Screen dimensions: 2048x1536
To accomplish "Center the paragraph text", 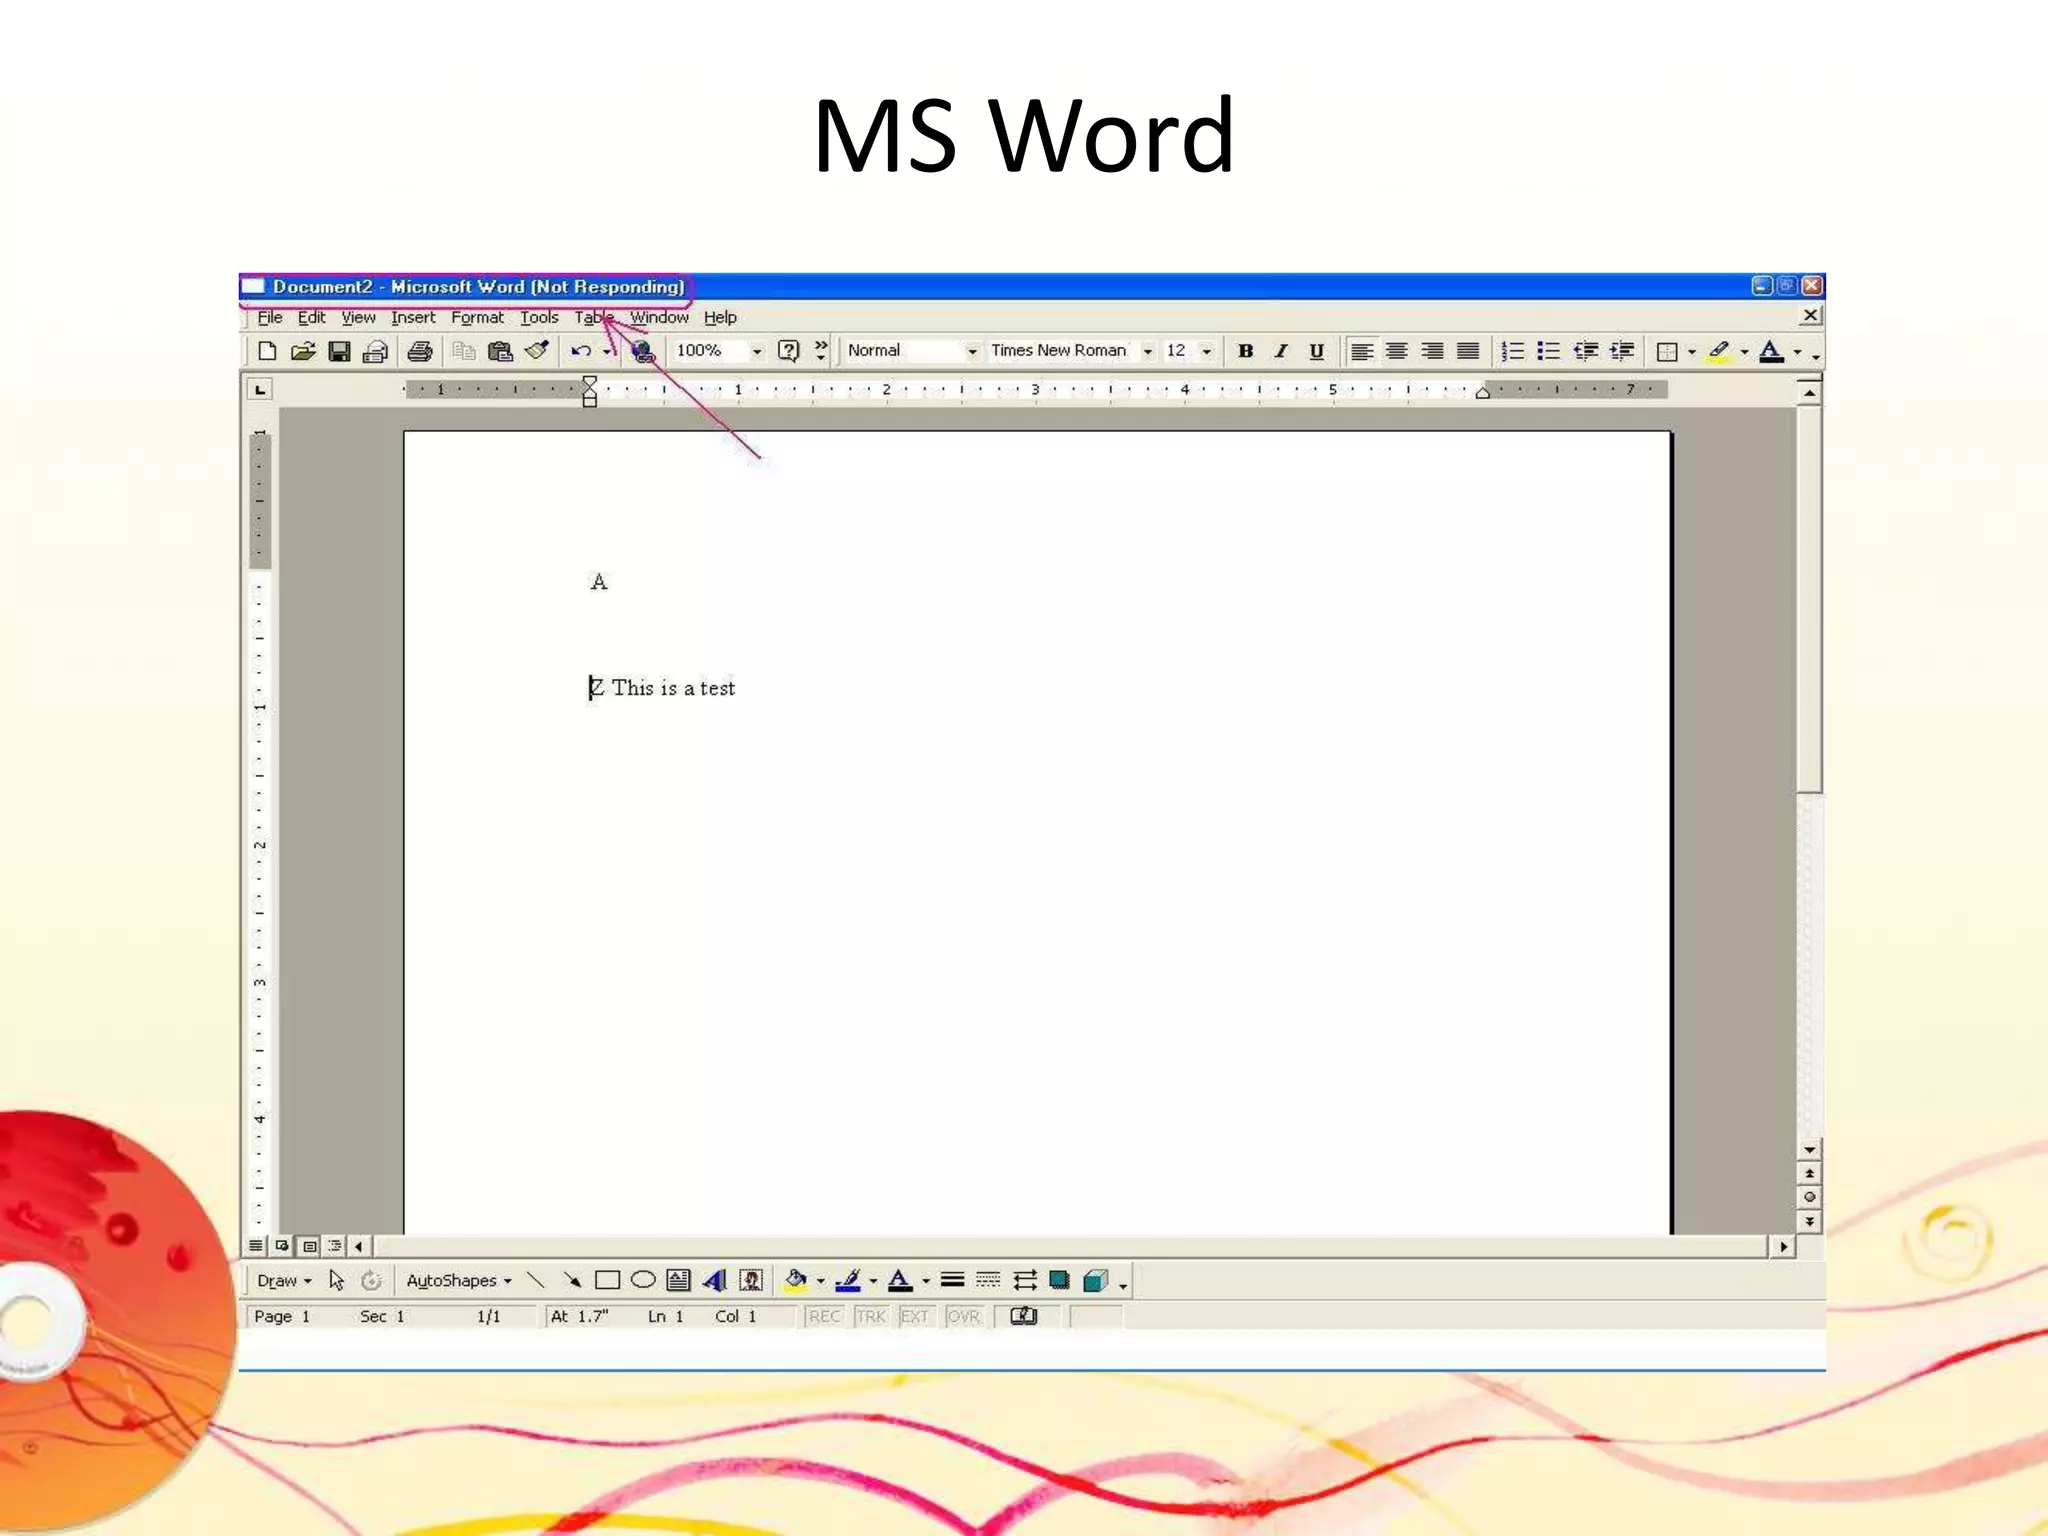I will pyautogui.click(x=1397, y=351).
